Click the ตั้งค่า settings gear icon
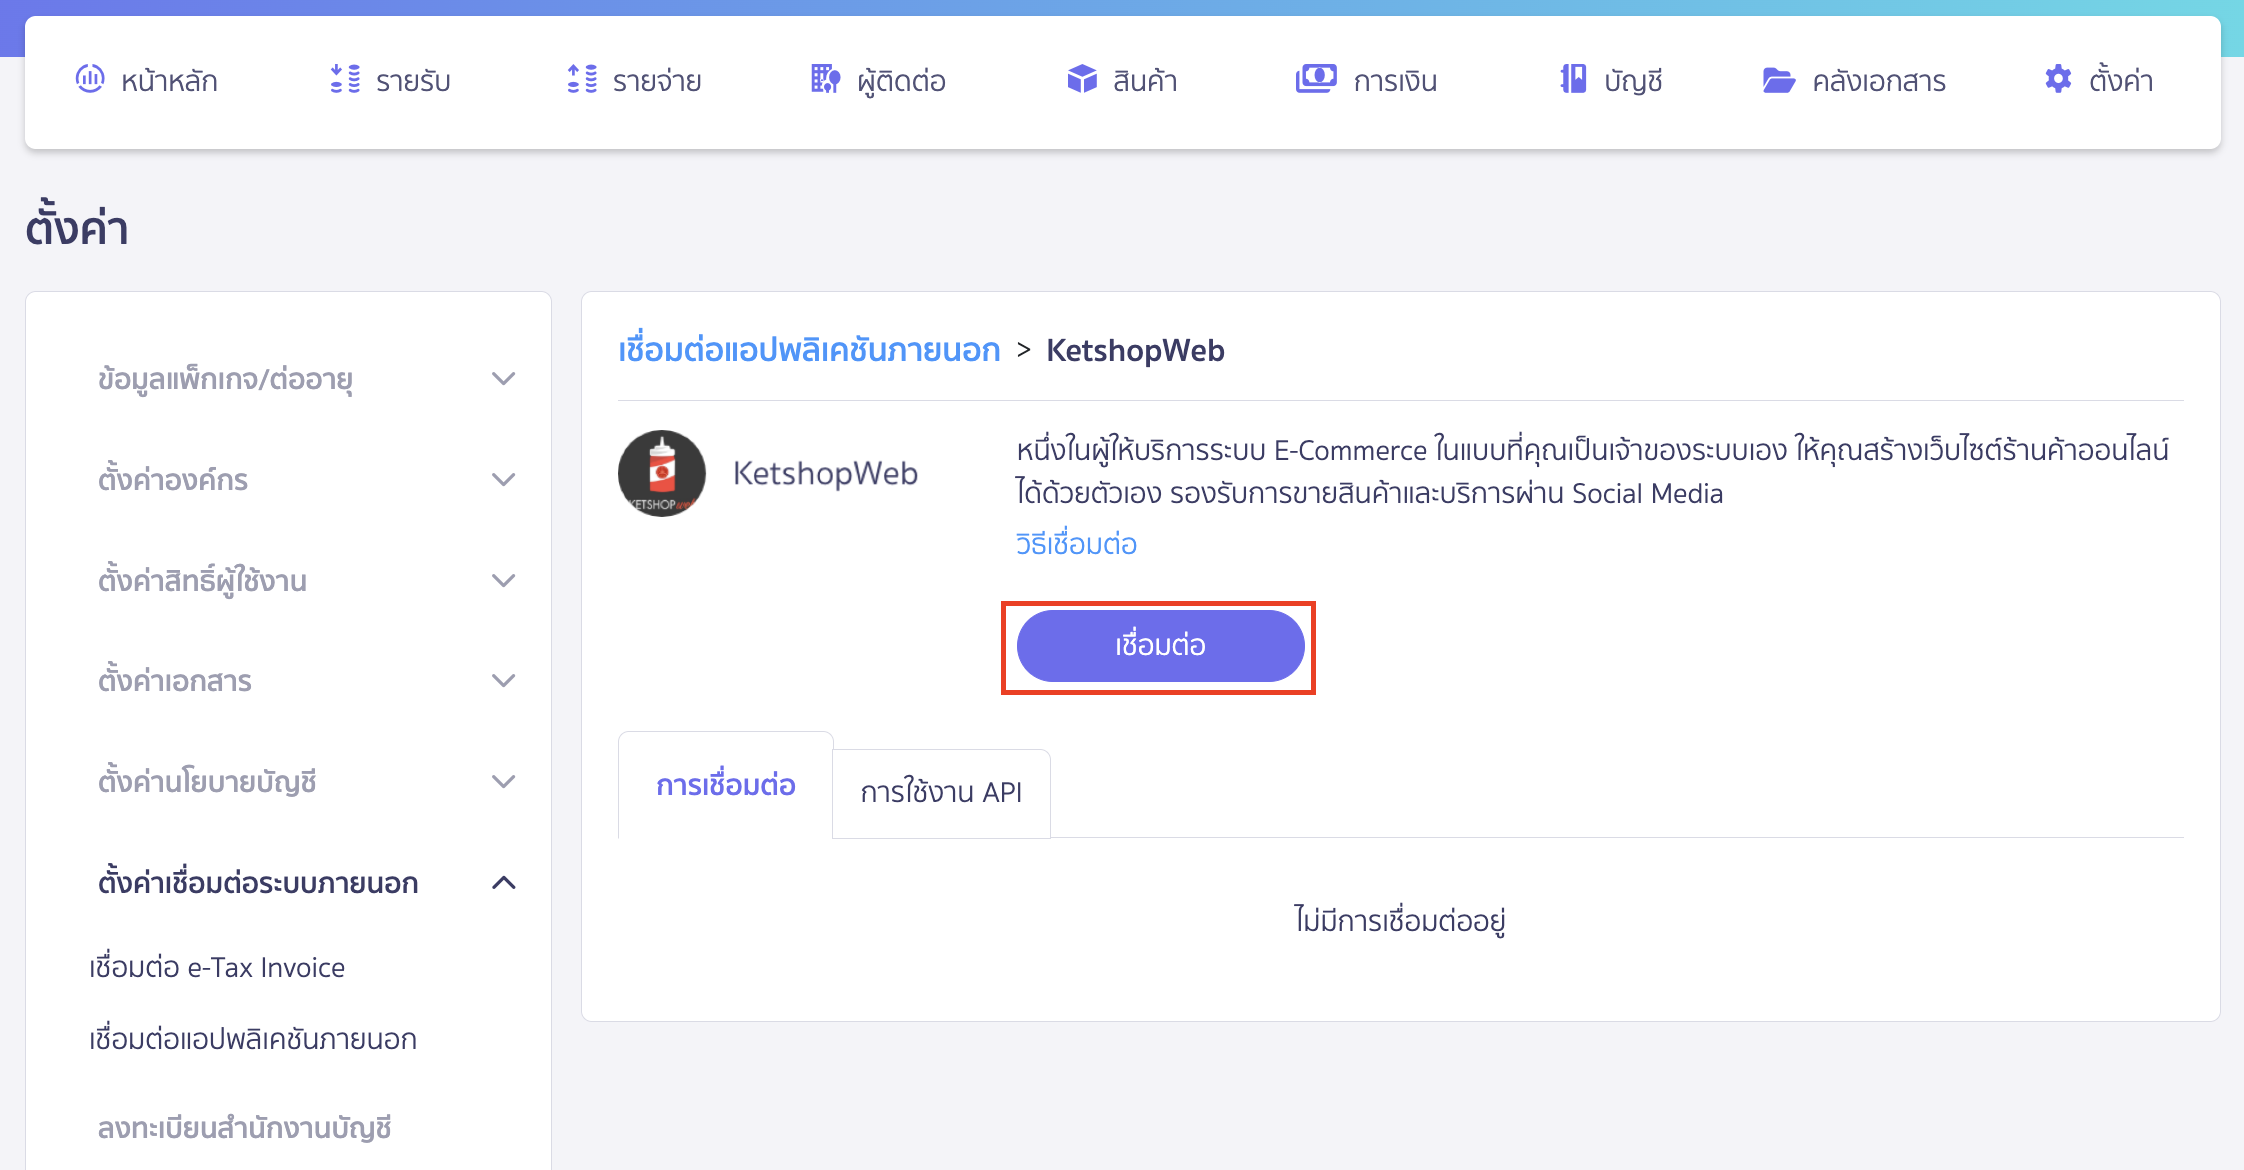This screenshot has width=2244, height=1170. coord(2058,79)
